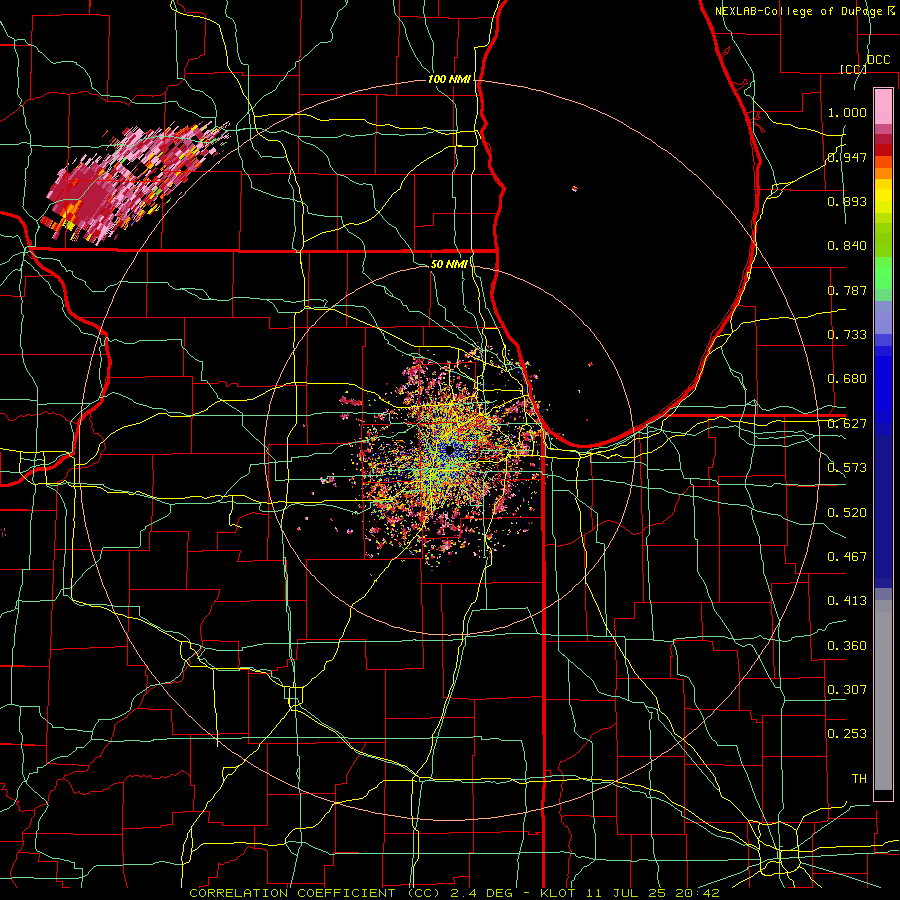Select the 0.360 scale value

(847, 646)
